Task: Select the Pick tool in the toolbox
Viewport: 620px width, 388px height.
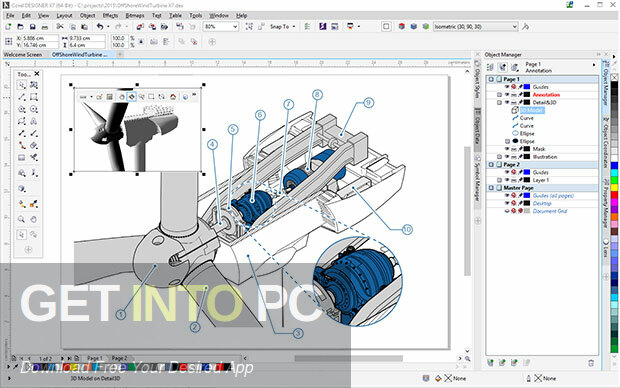Action: [22, 85]
